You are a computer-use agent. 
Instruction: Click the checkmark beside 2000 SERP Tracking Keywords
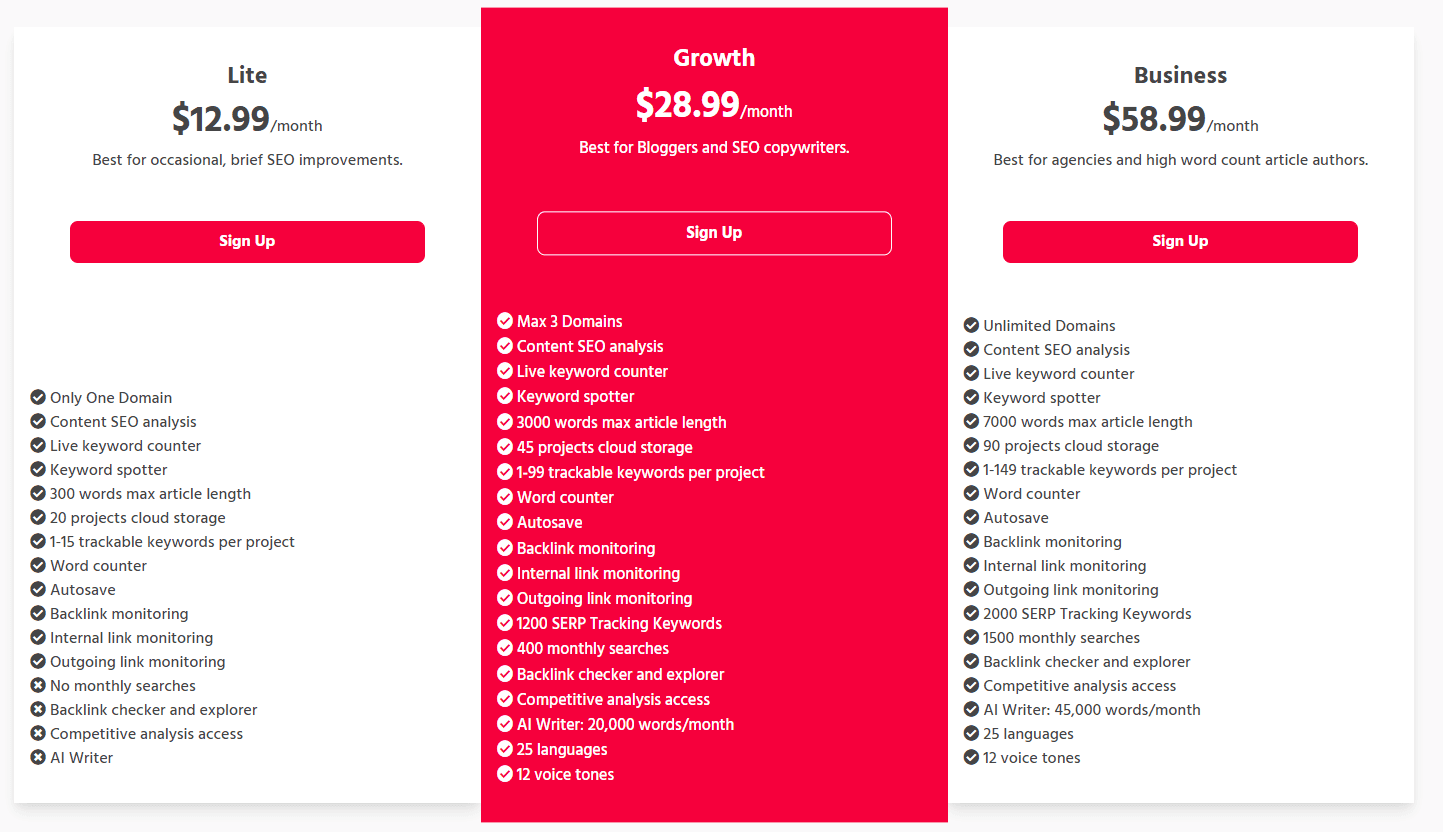click(970, 613)
